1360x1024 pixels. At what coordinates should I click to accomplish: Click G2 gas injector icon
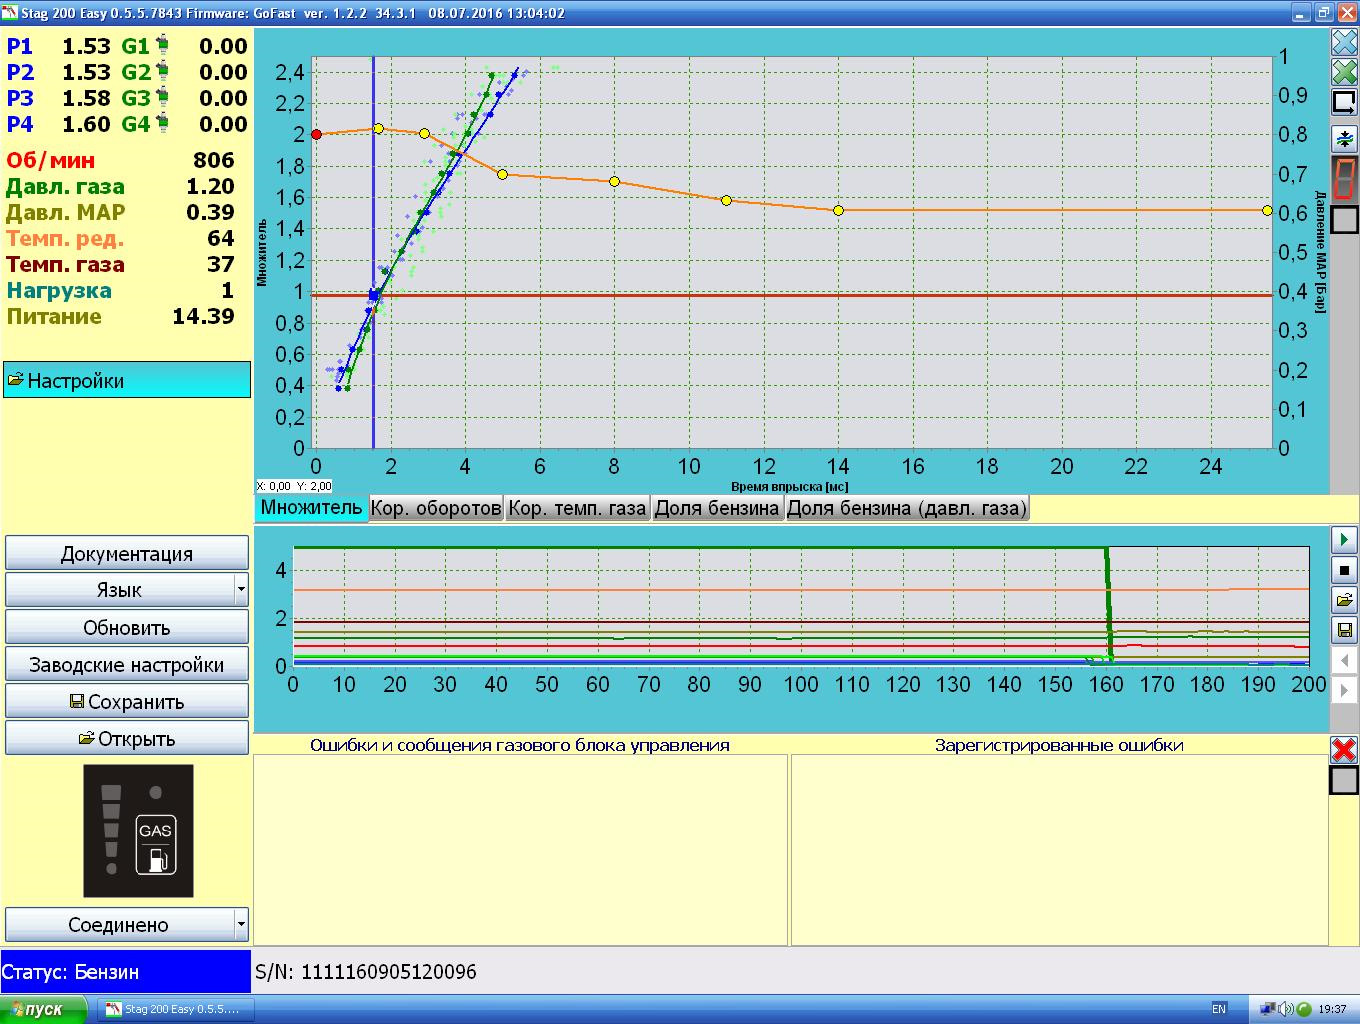coord(162,72)
